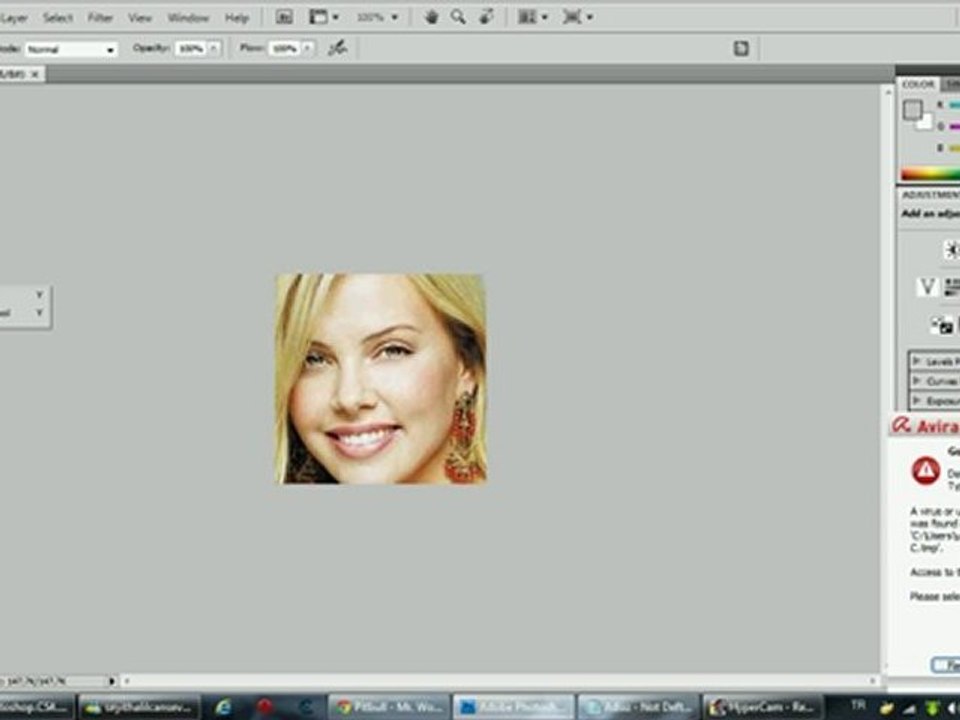Screen dimensions: 960x720
Task: Open the Window menu
Action: coord(188,18)
